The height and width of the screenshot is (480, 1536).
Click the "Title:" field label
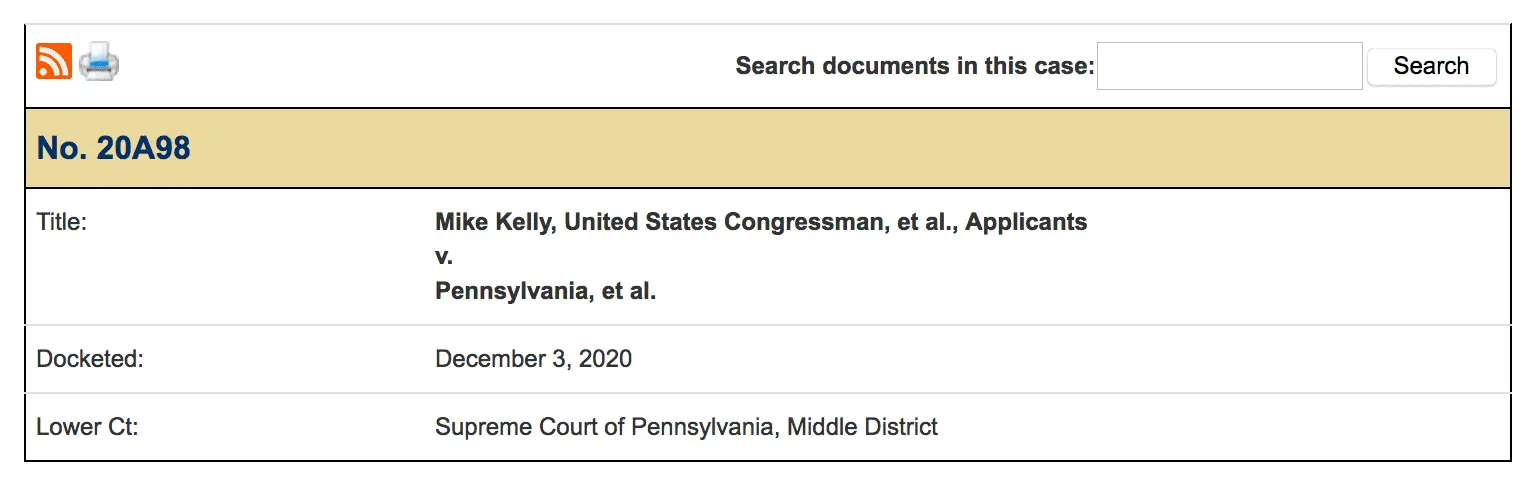(x=62, y=222)
